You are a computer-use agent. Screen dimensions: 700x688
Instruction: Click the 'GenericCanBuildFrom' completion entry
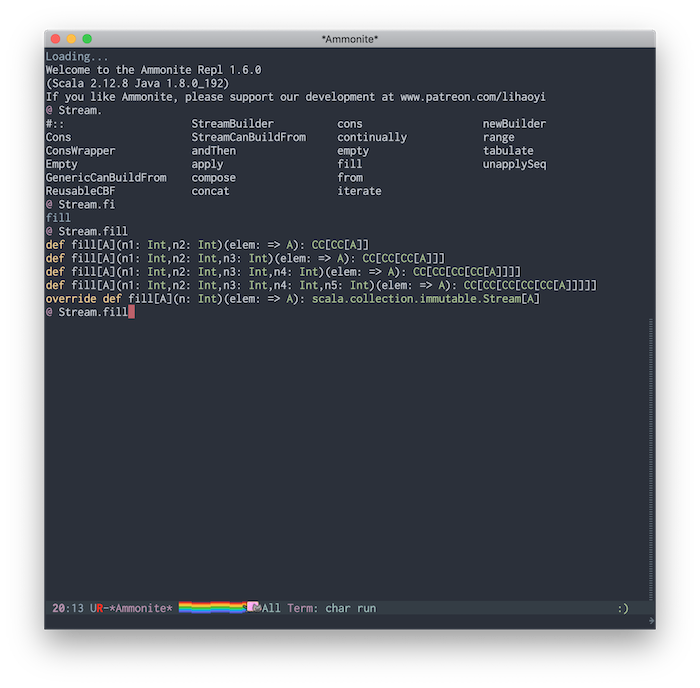106,177
